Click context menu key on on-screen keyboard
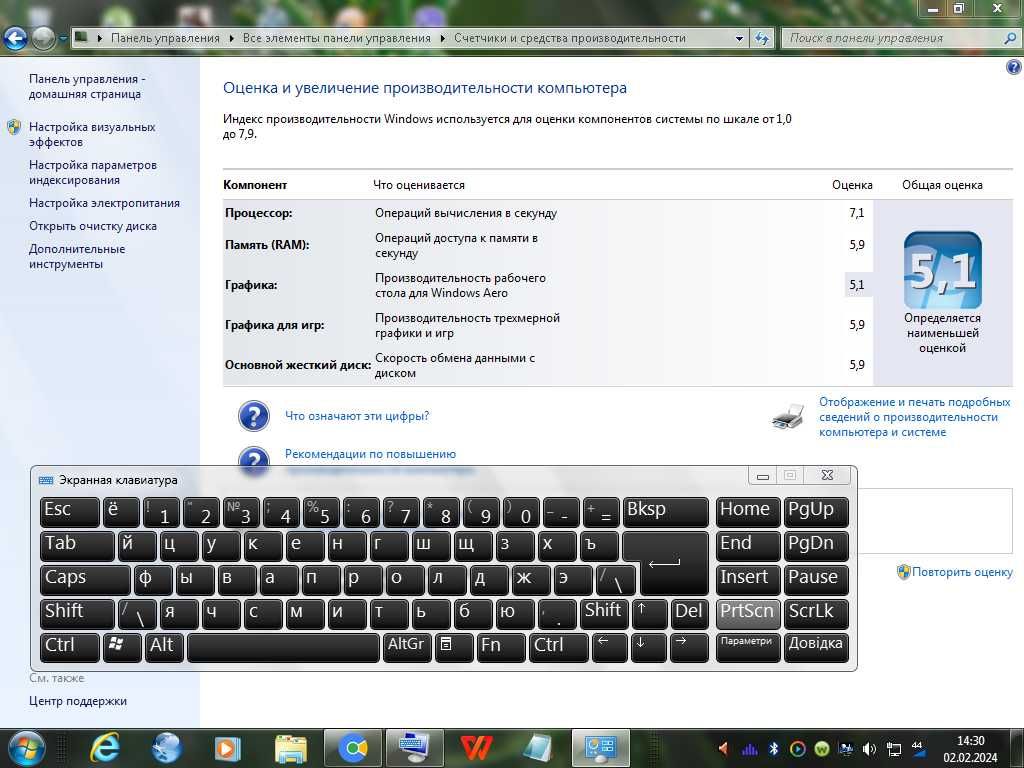 pyautogui.click(x=454, y=647)
